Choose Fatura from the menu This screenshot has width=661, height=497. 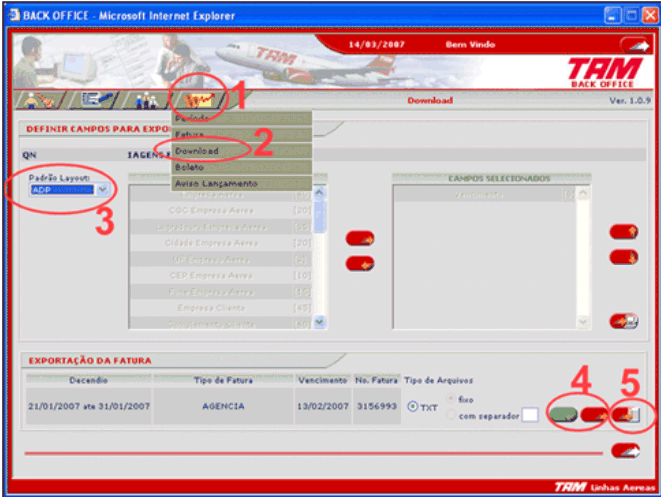[242, 134]
